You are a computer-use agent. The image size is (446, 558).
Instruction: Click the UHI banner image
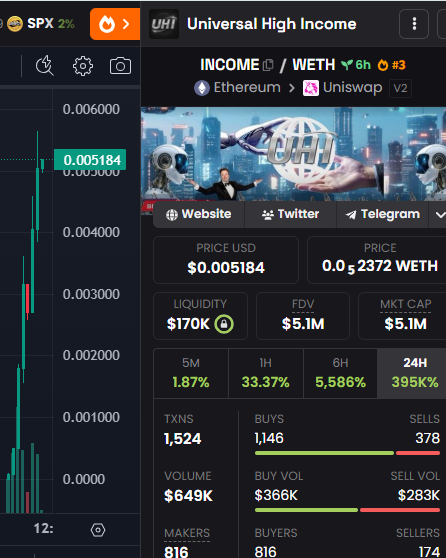click(x=293, y=155)
